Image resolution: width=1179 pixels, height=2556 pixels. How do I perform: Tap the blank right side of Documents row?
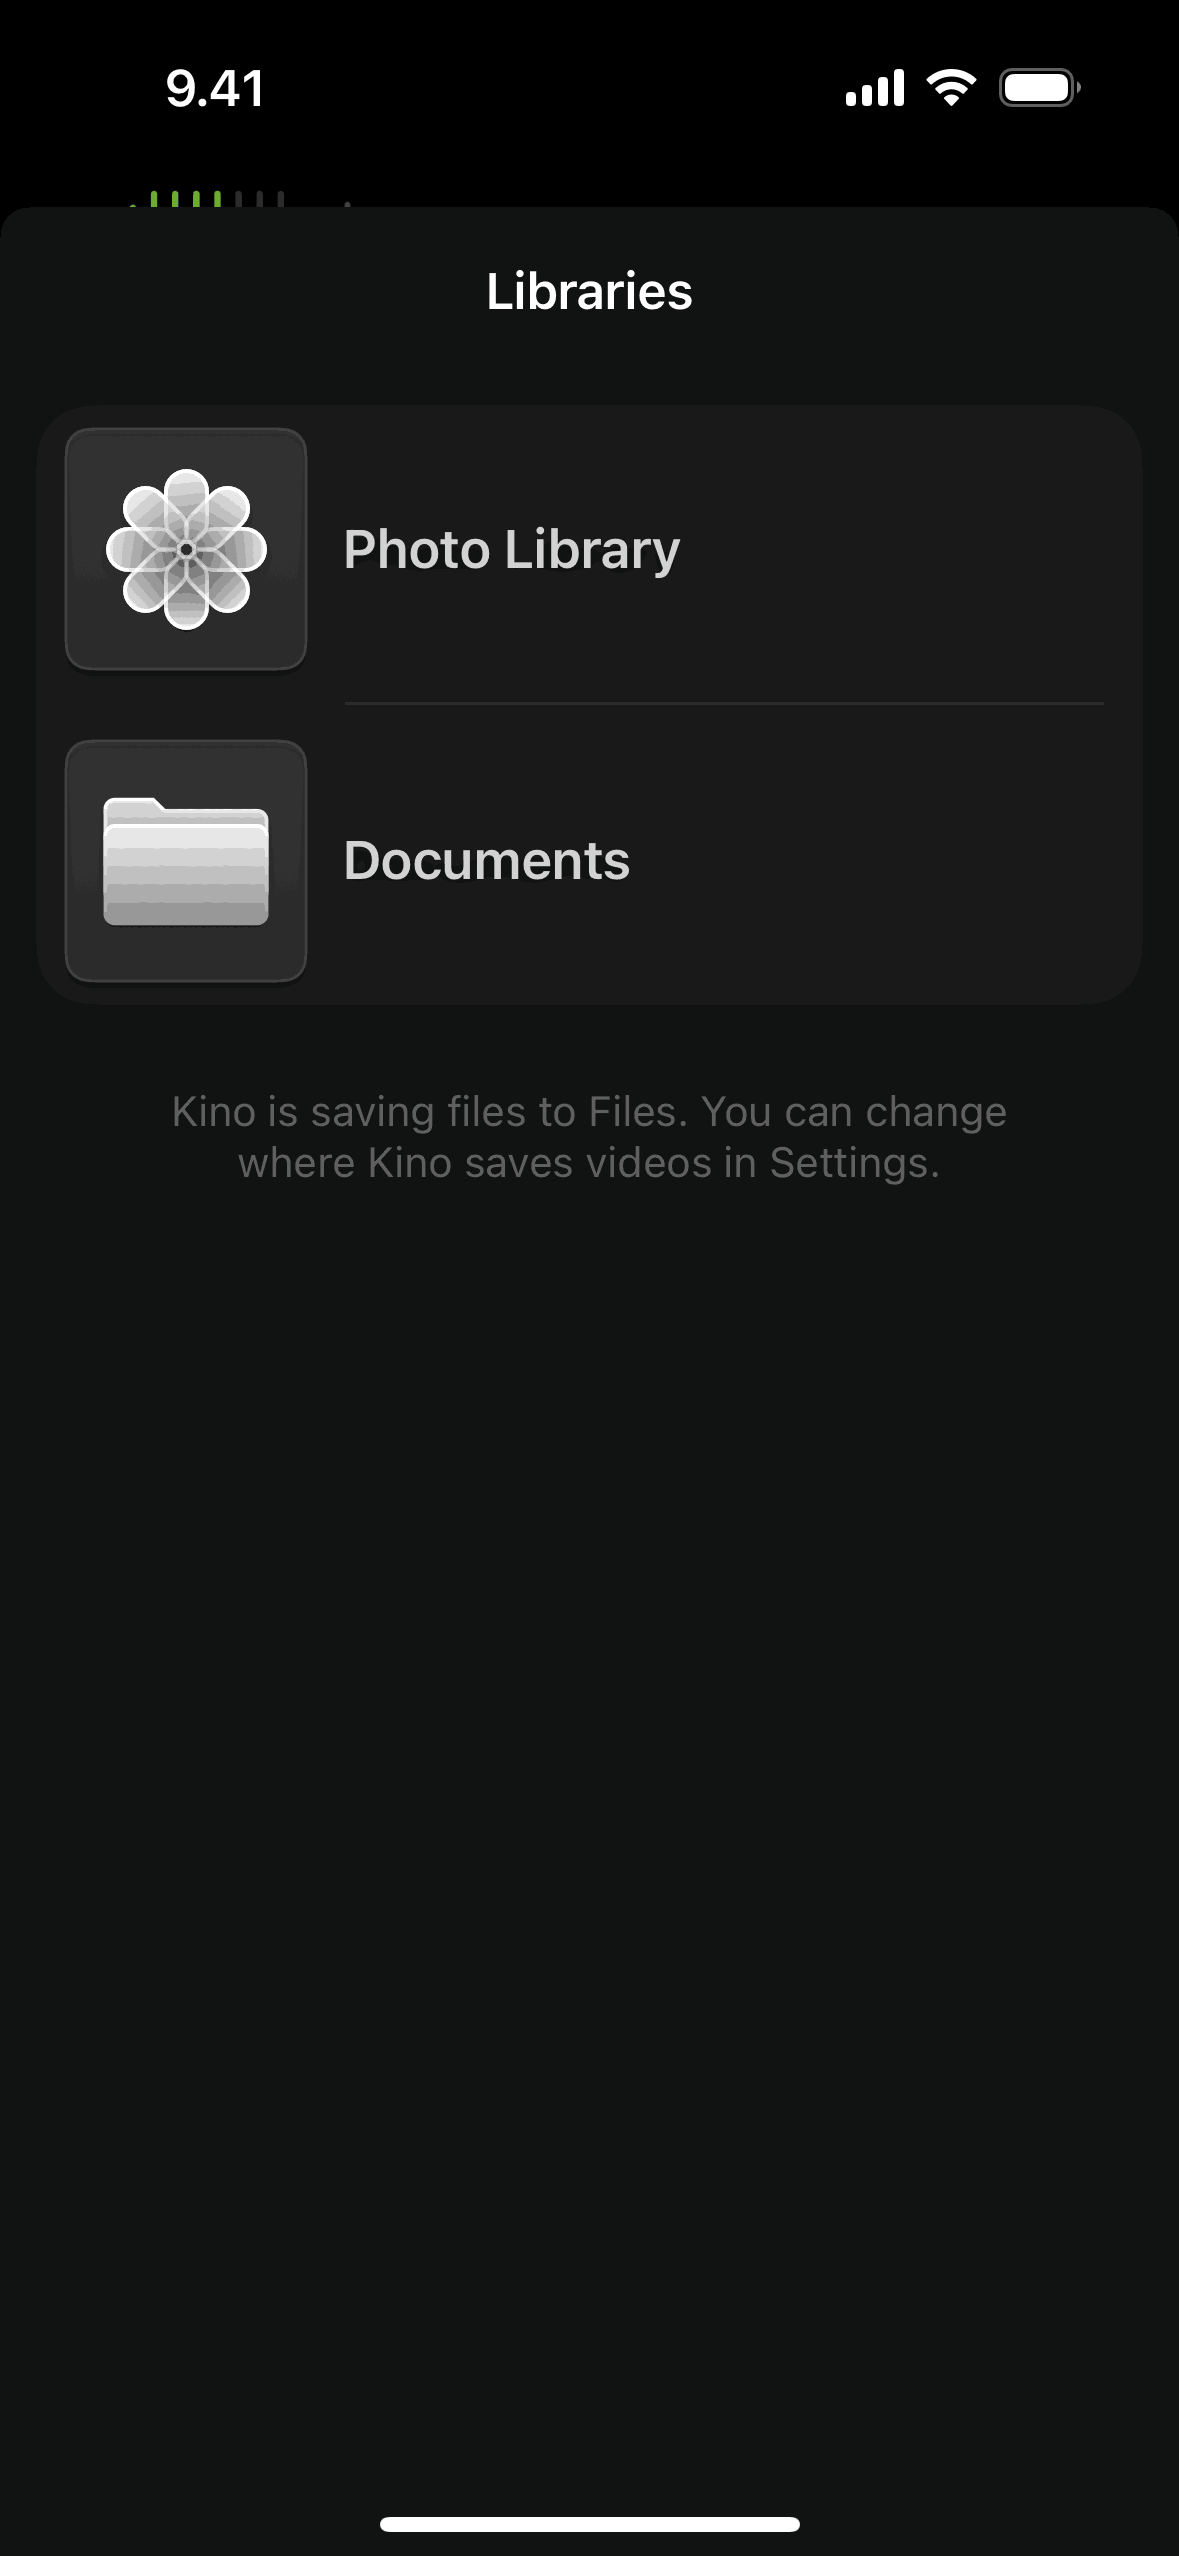[x=880, y=861]
